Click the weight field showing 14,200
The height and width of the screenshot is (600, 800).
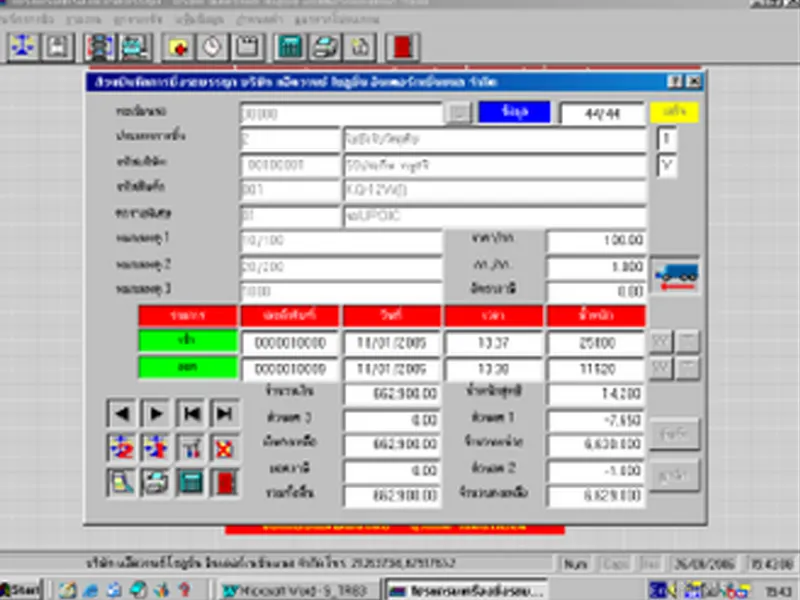[596, 394]
